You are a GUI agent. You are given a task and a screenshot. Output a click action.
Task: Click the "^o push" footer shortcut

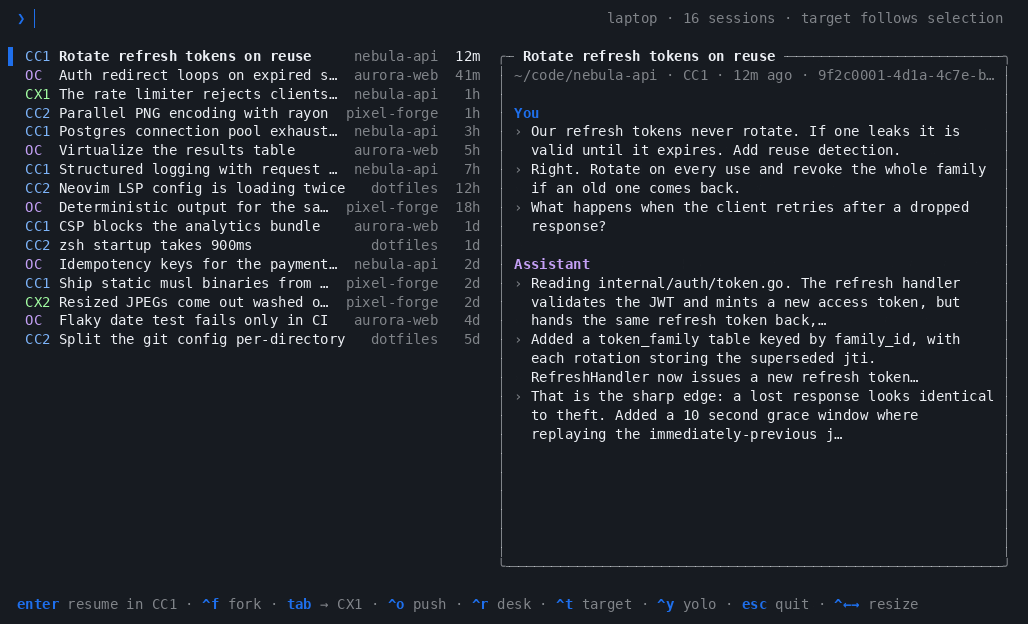pos(417,604)
